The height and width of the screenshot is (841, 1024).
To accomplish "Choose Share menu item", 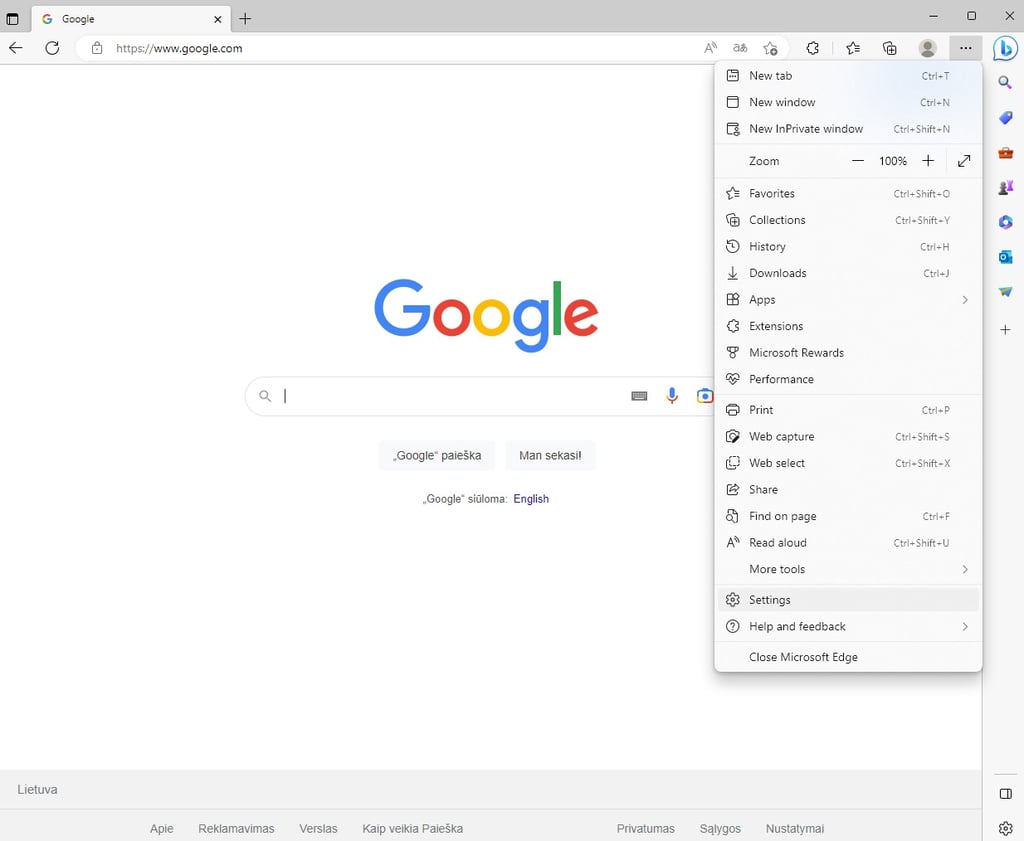I will pyautogui.click(x=848, y=490).
